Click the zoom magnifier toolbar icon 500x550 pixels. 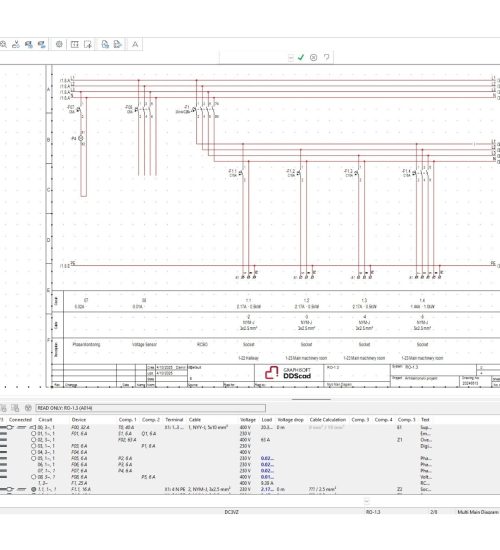click(3, 45)
